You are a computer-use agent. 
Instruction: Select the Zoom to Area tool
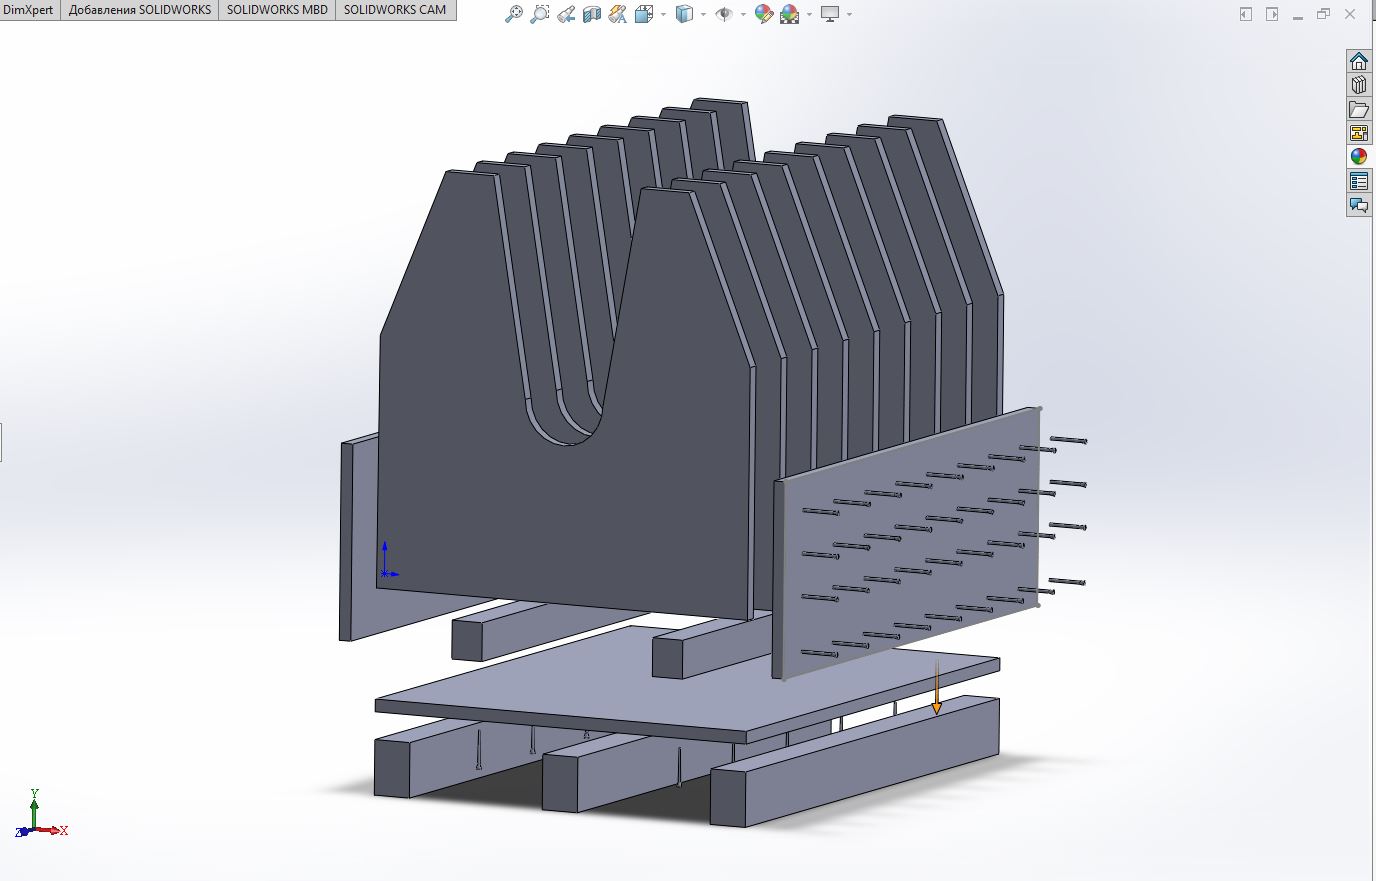[539, 14]
